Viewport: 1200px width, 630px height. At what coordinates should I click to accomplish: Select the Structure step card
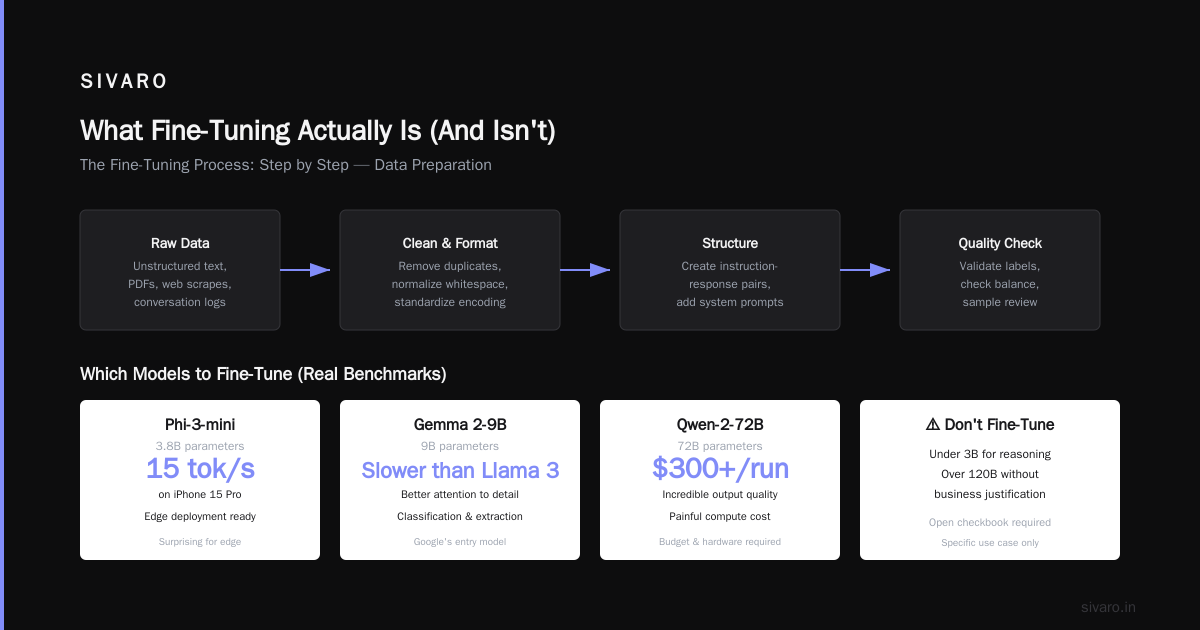click(x=730, y=270)
